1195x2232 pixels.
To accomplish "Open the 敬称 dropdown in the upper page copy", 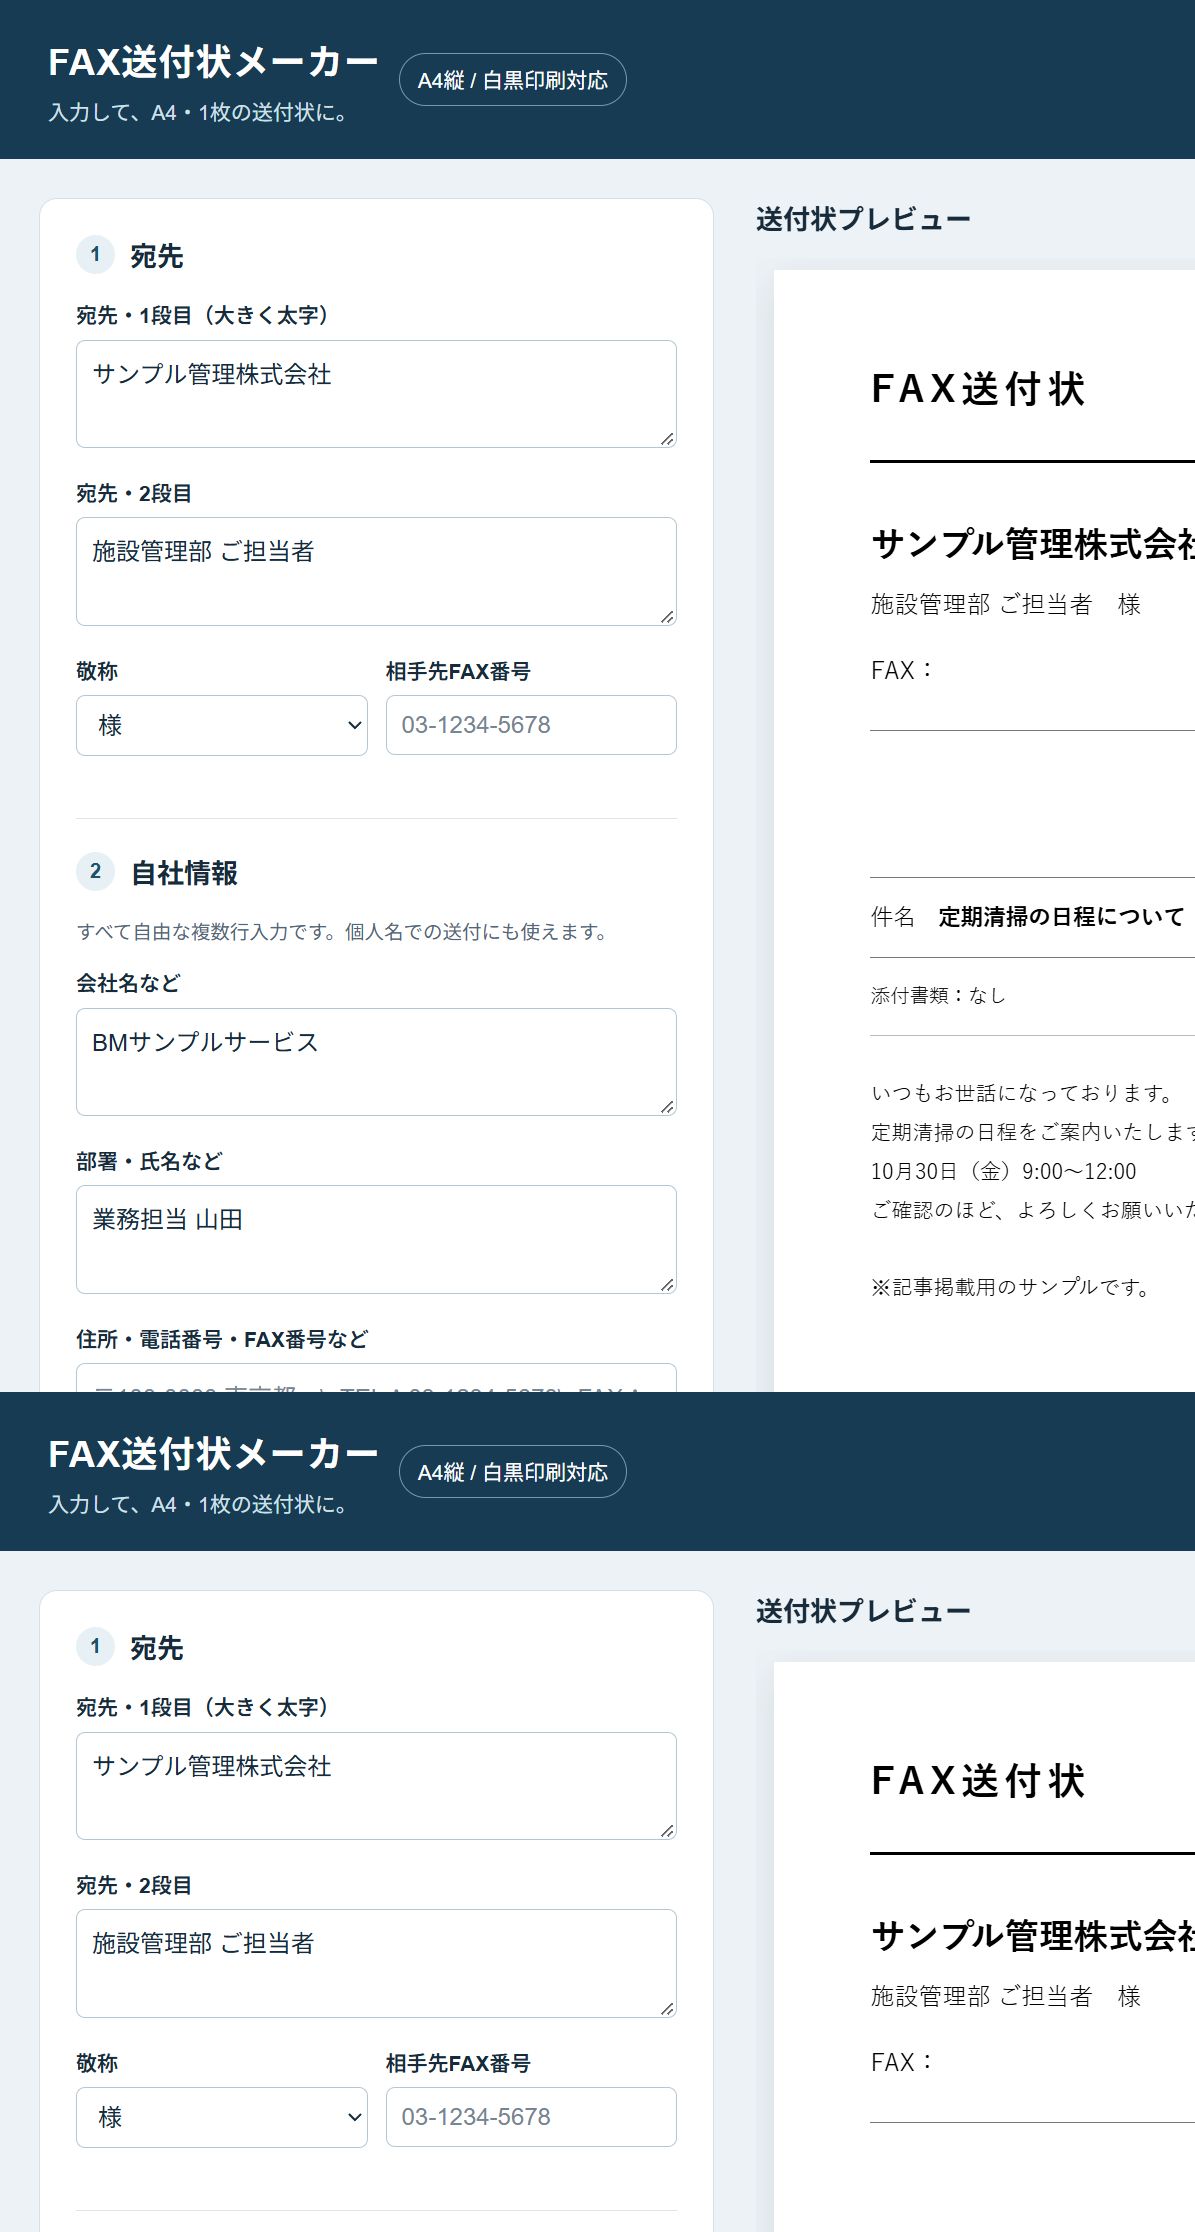I will pos(221,725).
